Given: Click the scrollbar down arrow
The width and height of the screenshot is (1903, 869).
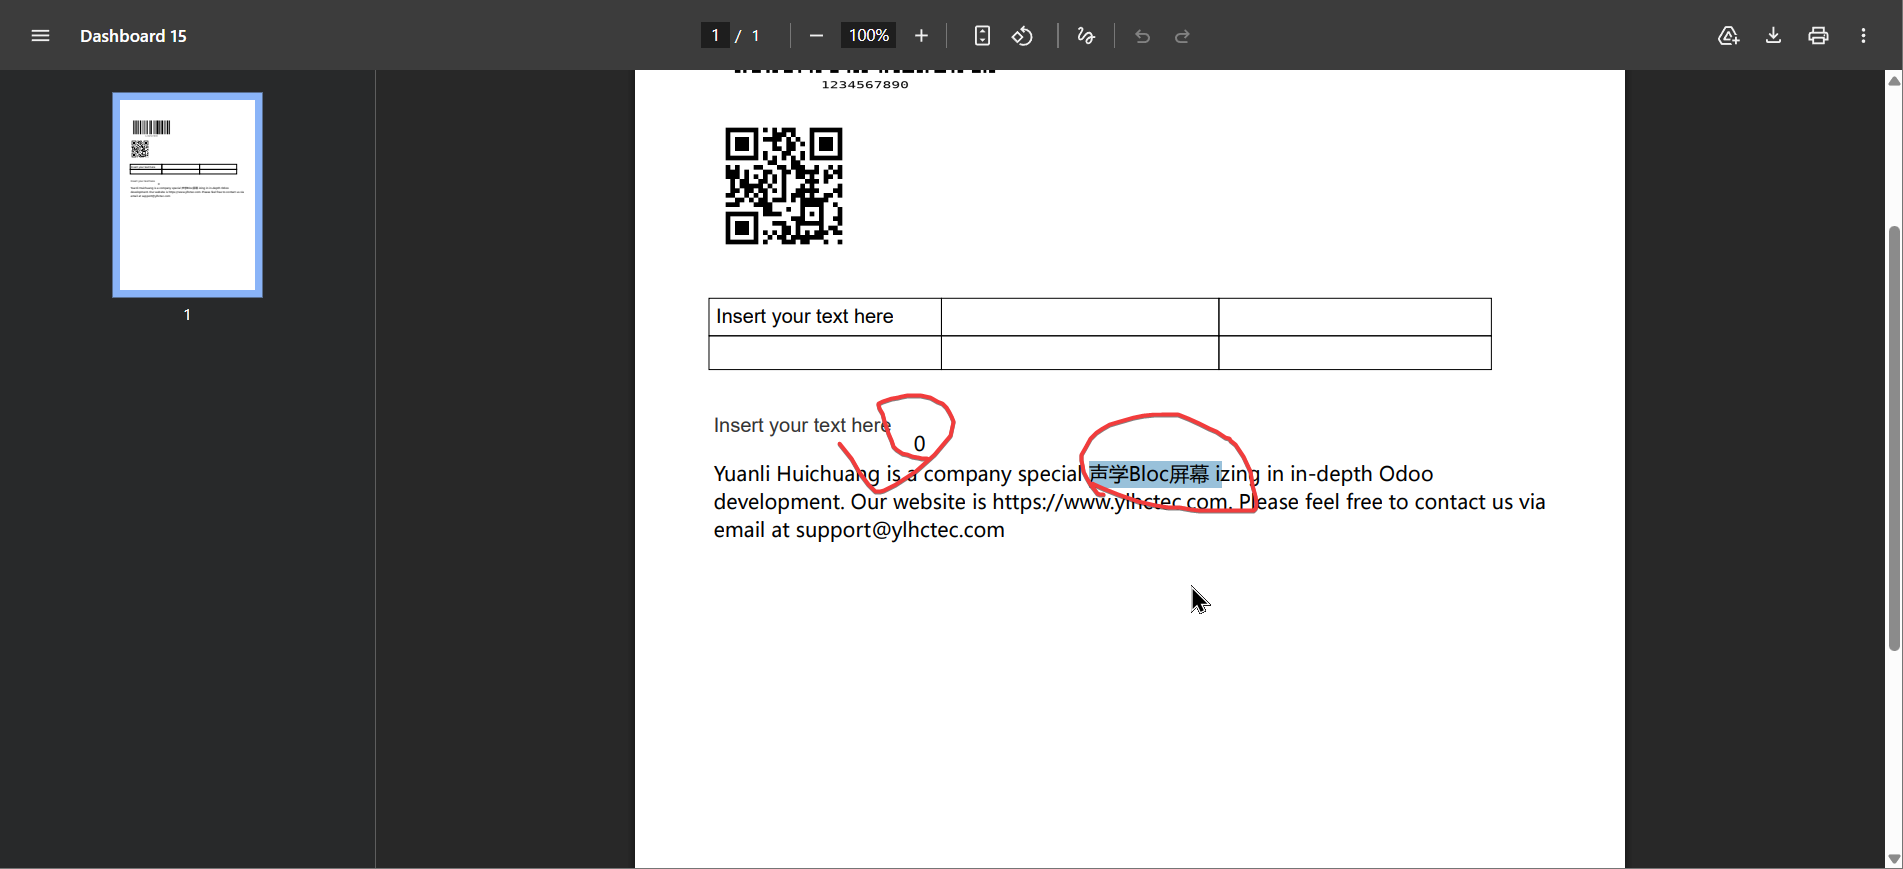Looking at the screenshot, I should click(1894, 859).
